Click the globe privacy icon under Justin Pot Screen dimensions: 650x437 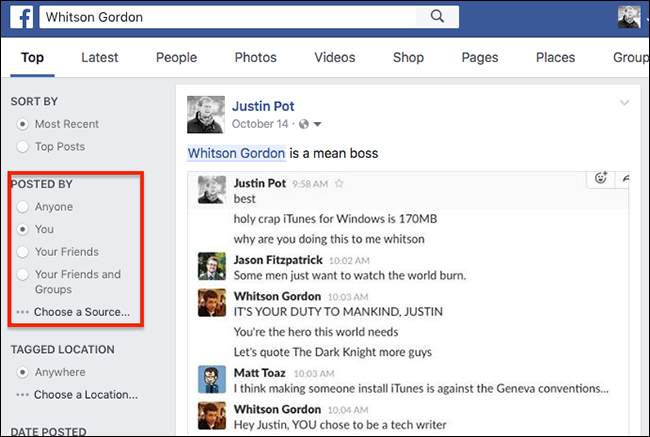point(304,124)
